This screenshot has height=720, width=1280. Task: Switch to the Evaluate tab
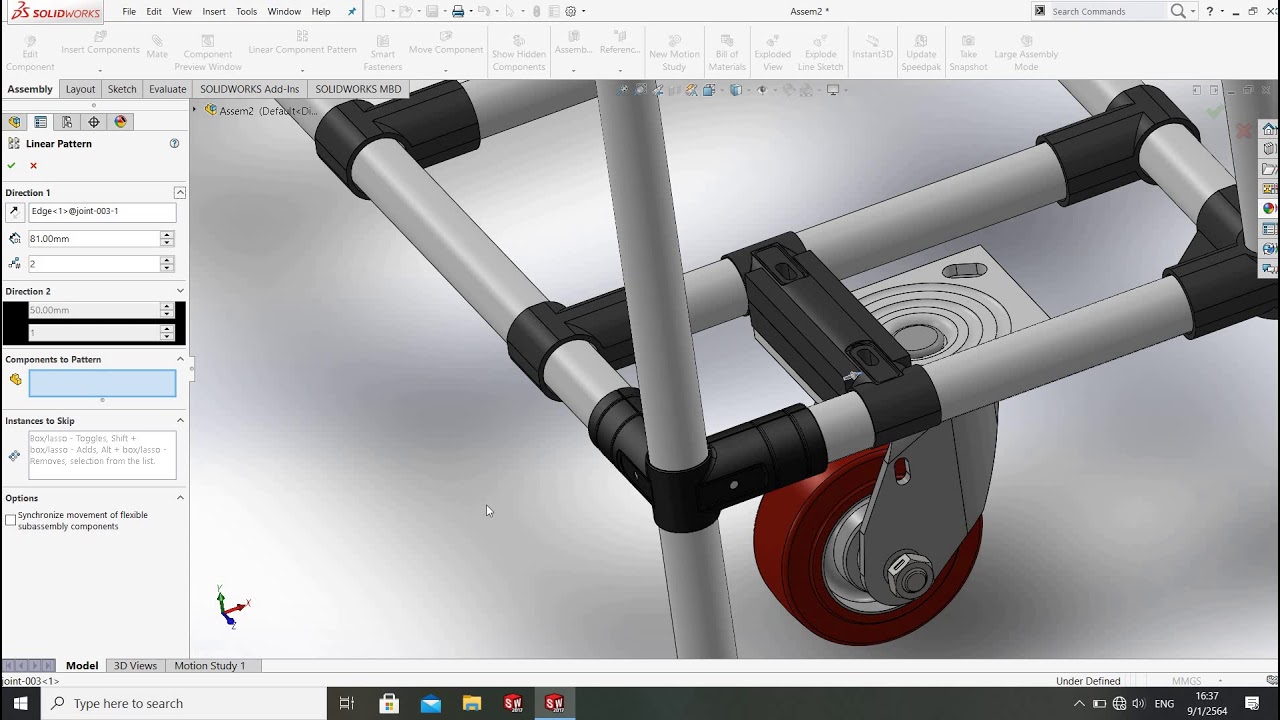(167, 89)
